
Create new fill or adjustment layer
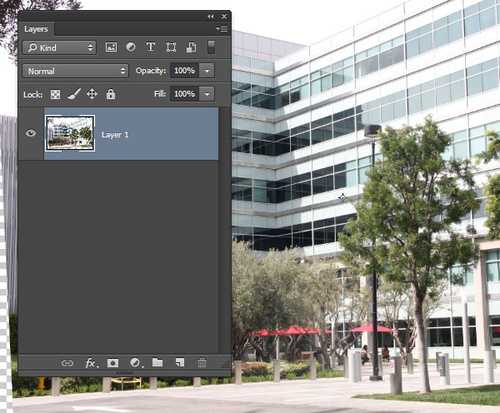tap(136, 363)
